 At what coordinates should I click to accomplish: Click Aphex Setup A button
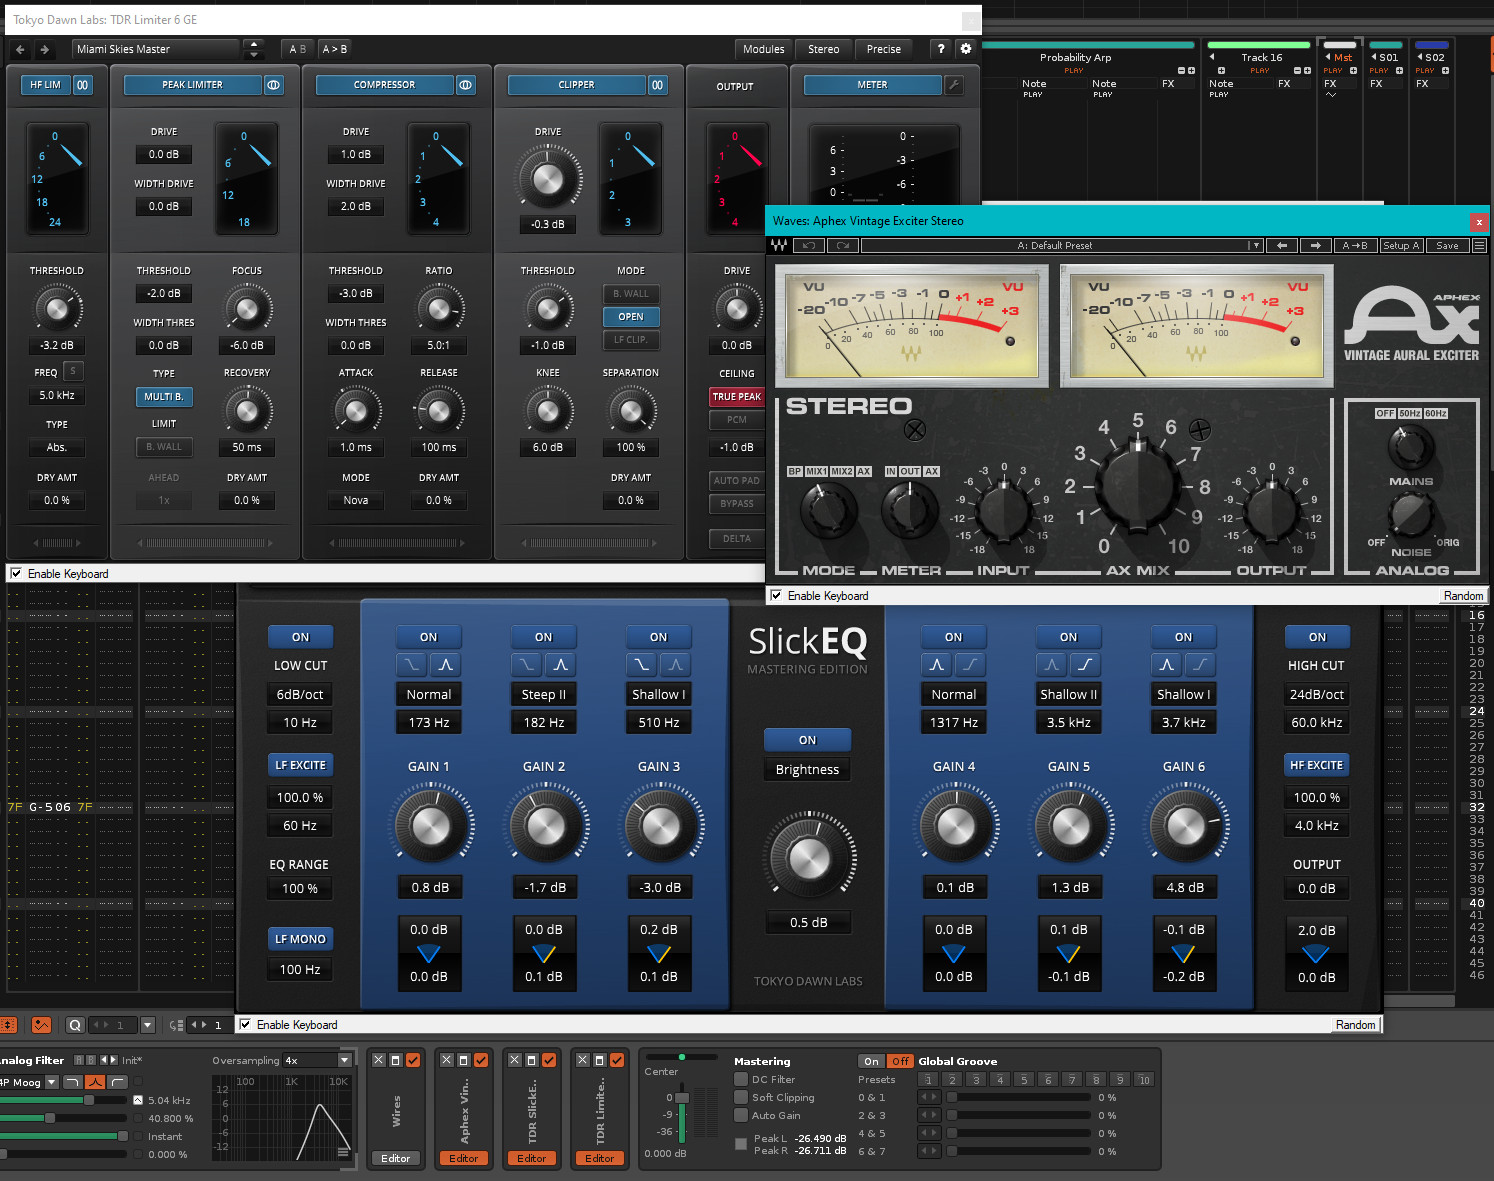coord(1401,245)
